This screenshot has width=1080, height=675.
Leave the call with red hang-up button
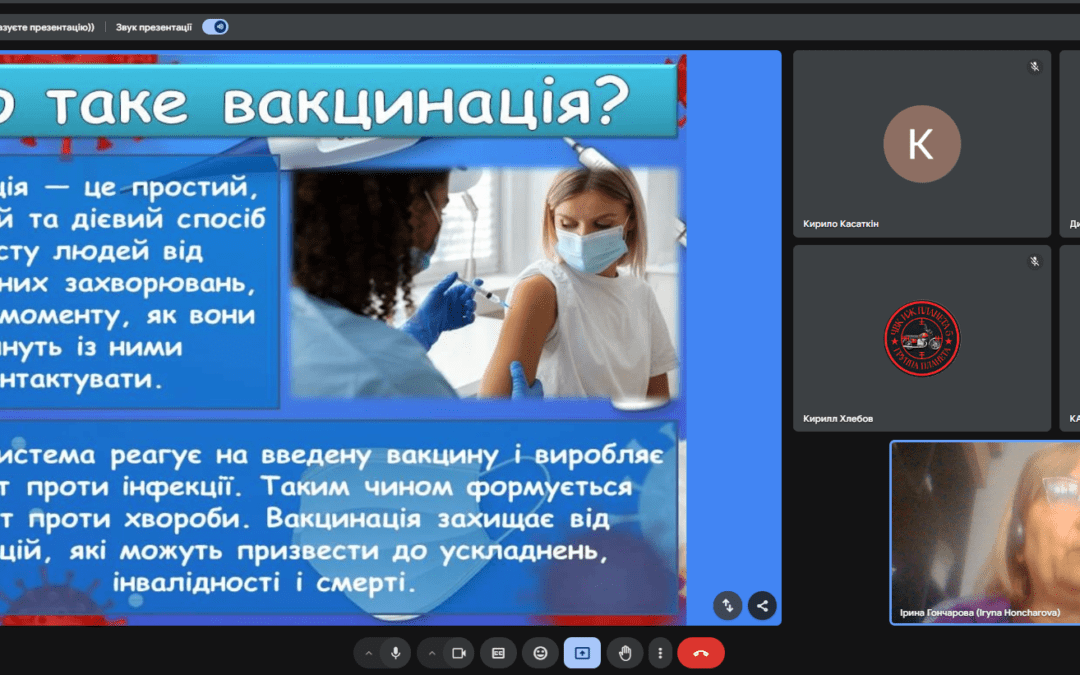pos(701,653)
